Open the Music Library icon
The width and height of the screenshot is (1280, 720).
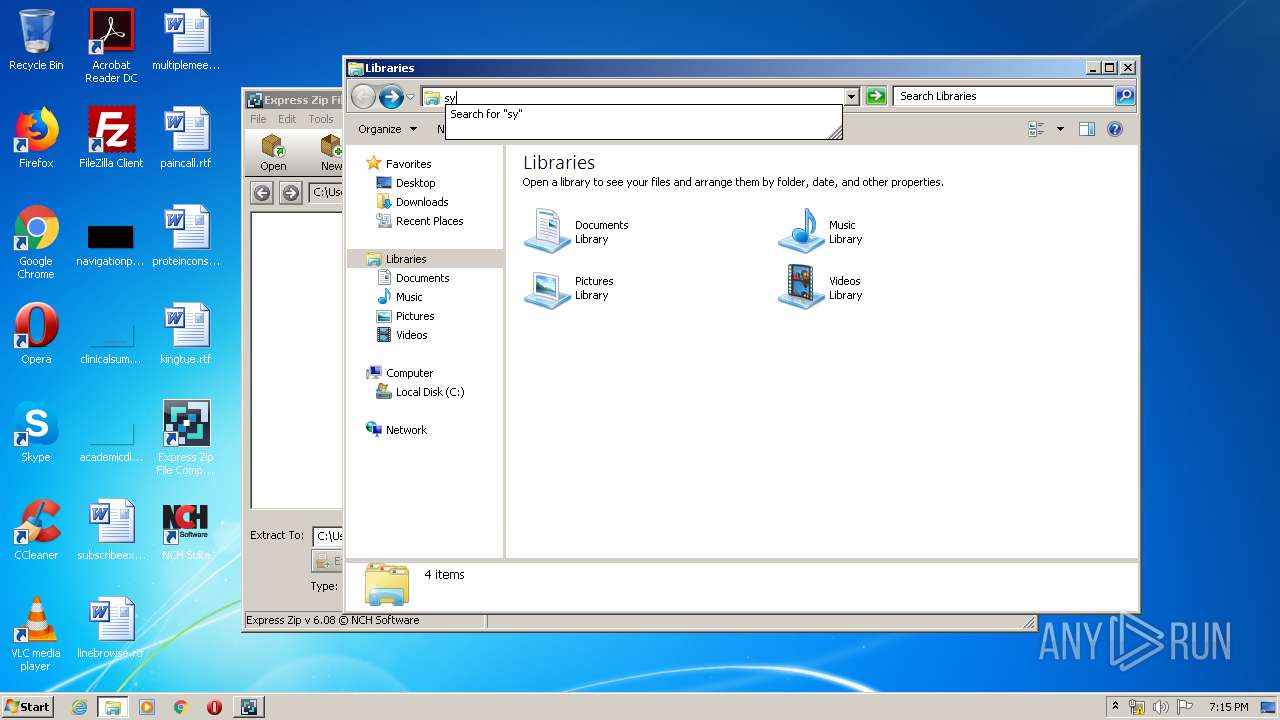point(820,231)
